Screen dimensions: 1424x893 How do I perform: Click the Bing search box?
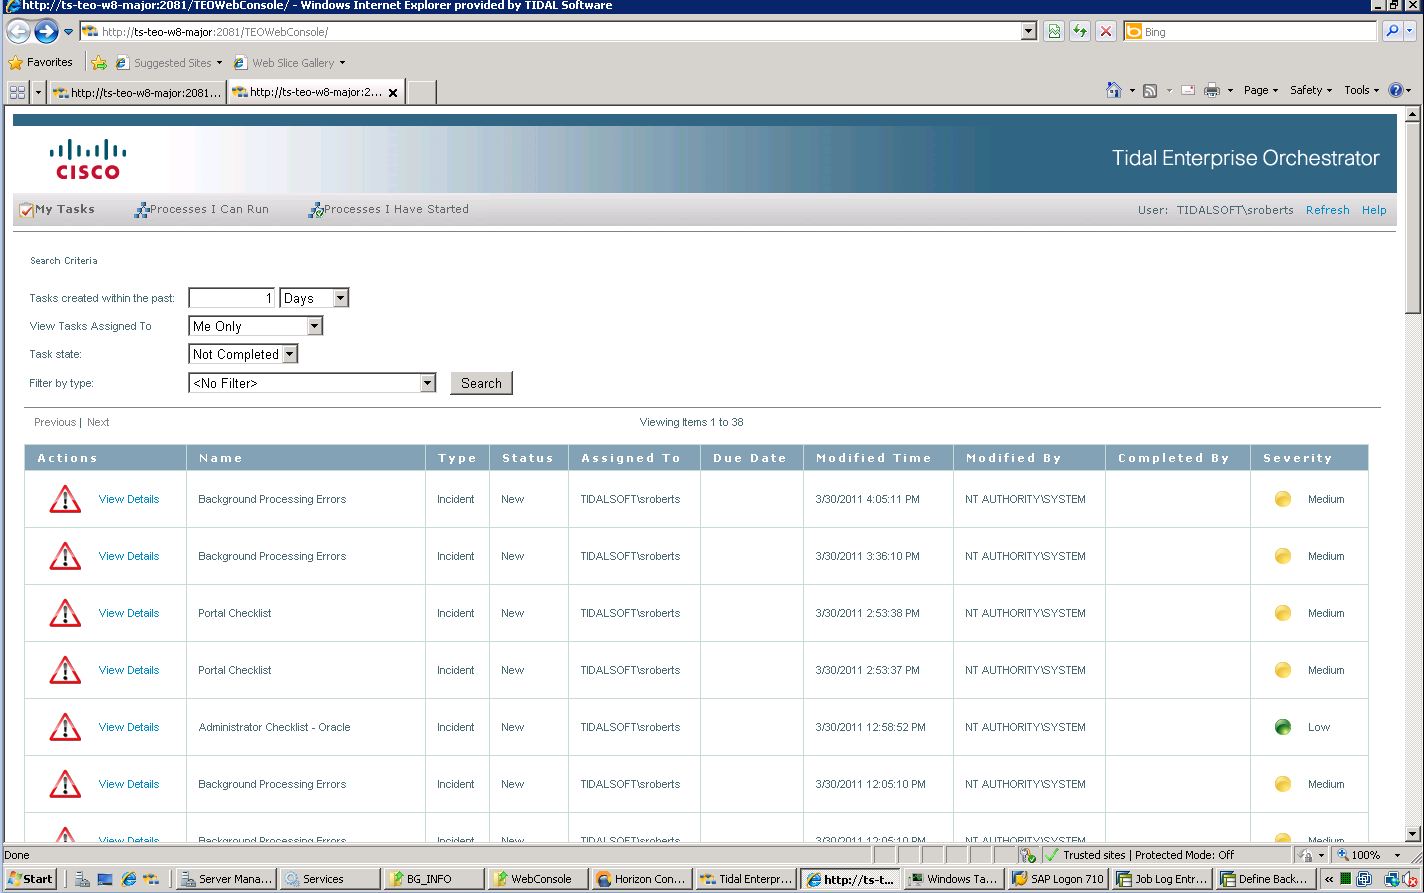(x=1250, y=32)
